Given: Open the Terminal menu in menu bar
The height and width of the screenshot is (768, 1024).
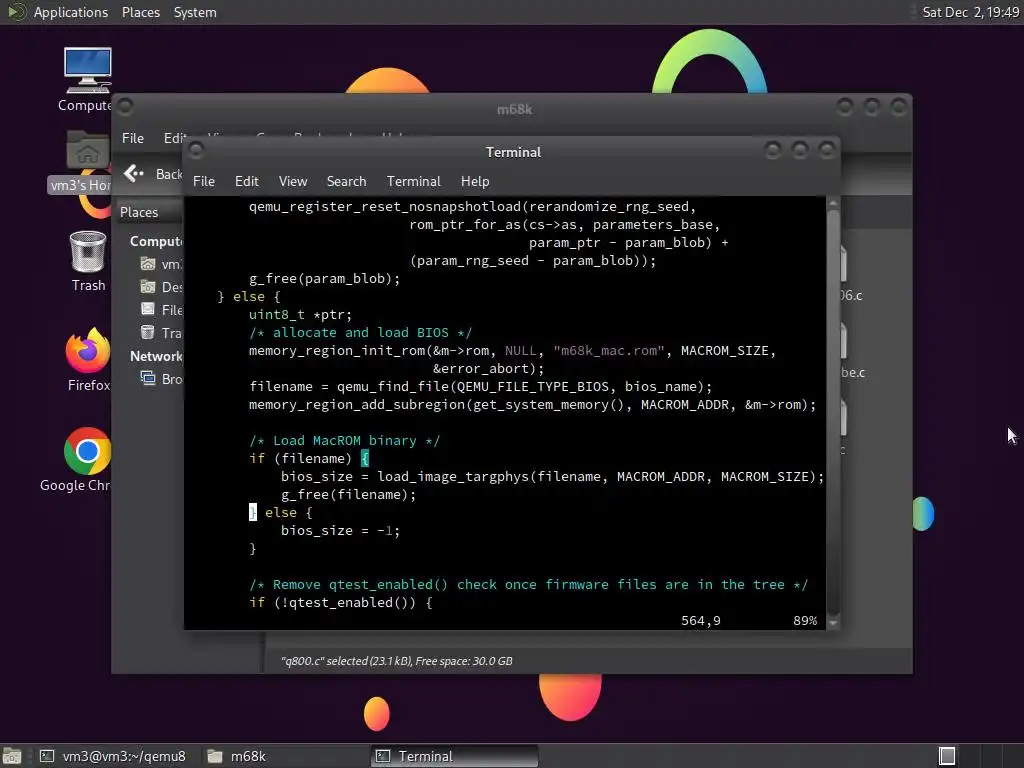Looking at the screenshot, I should [x=413, y=182].
